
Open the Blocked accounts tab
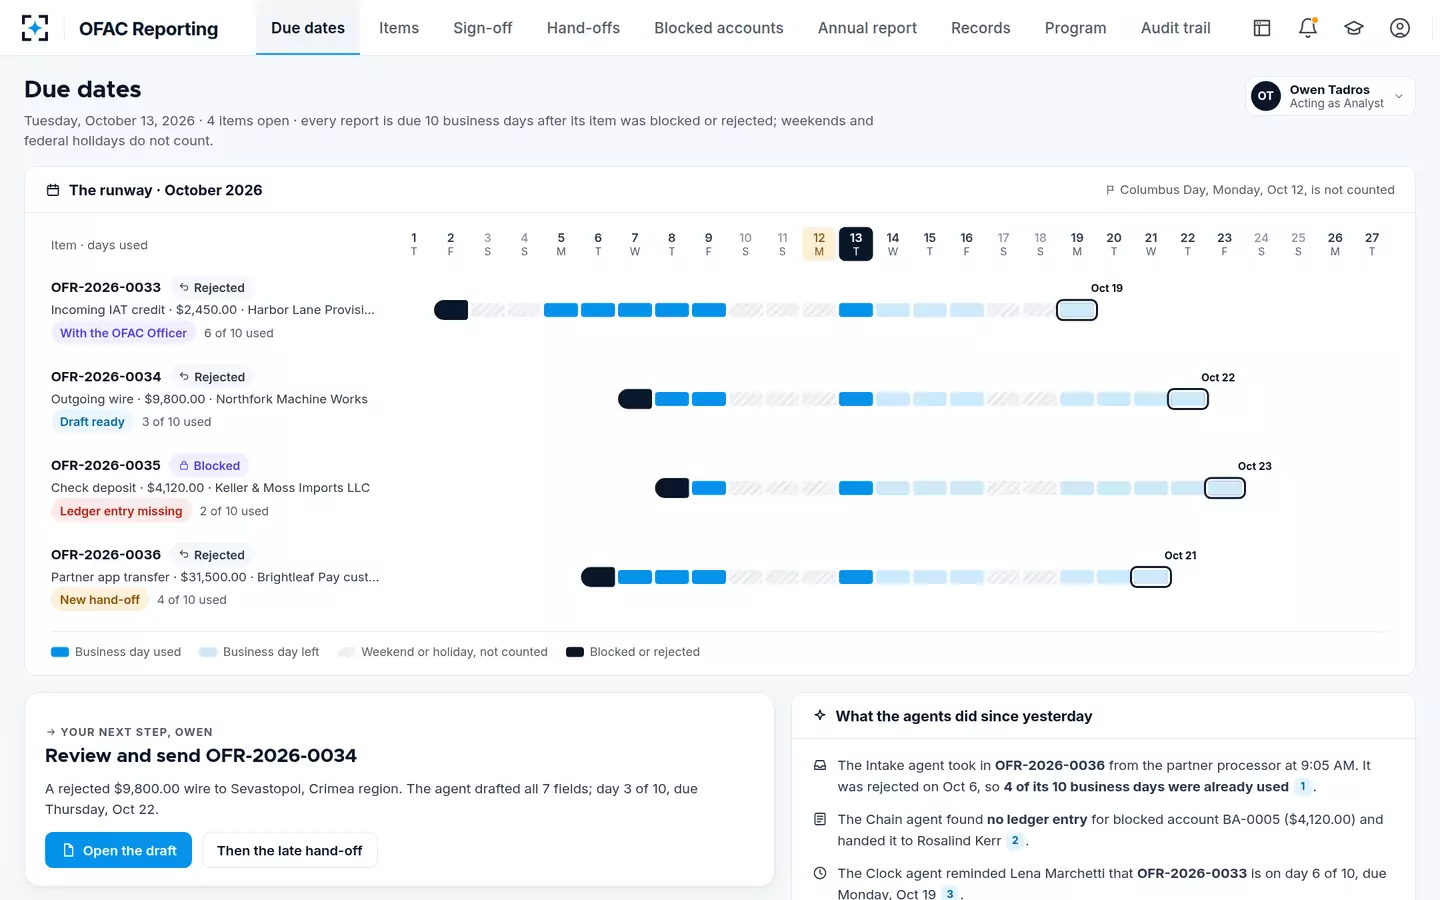point(719,28)
